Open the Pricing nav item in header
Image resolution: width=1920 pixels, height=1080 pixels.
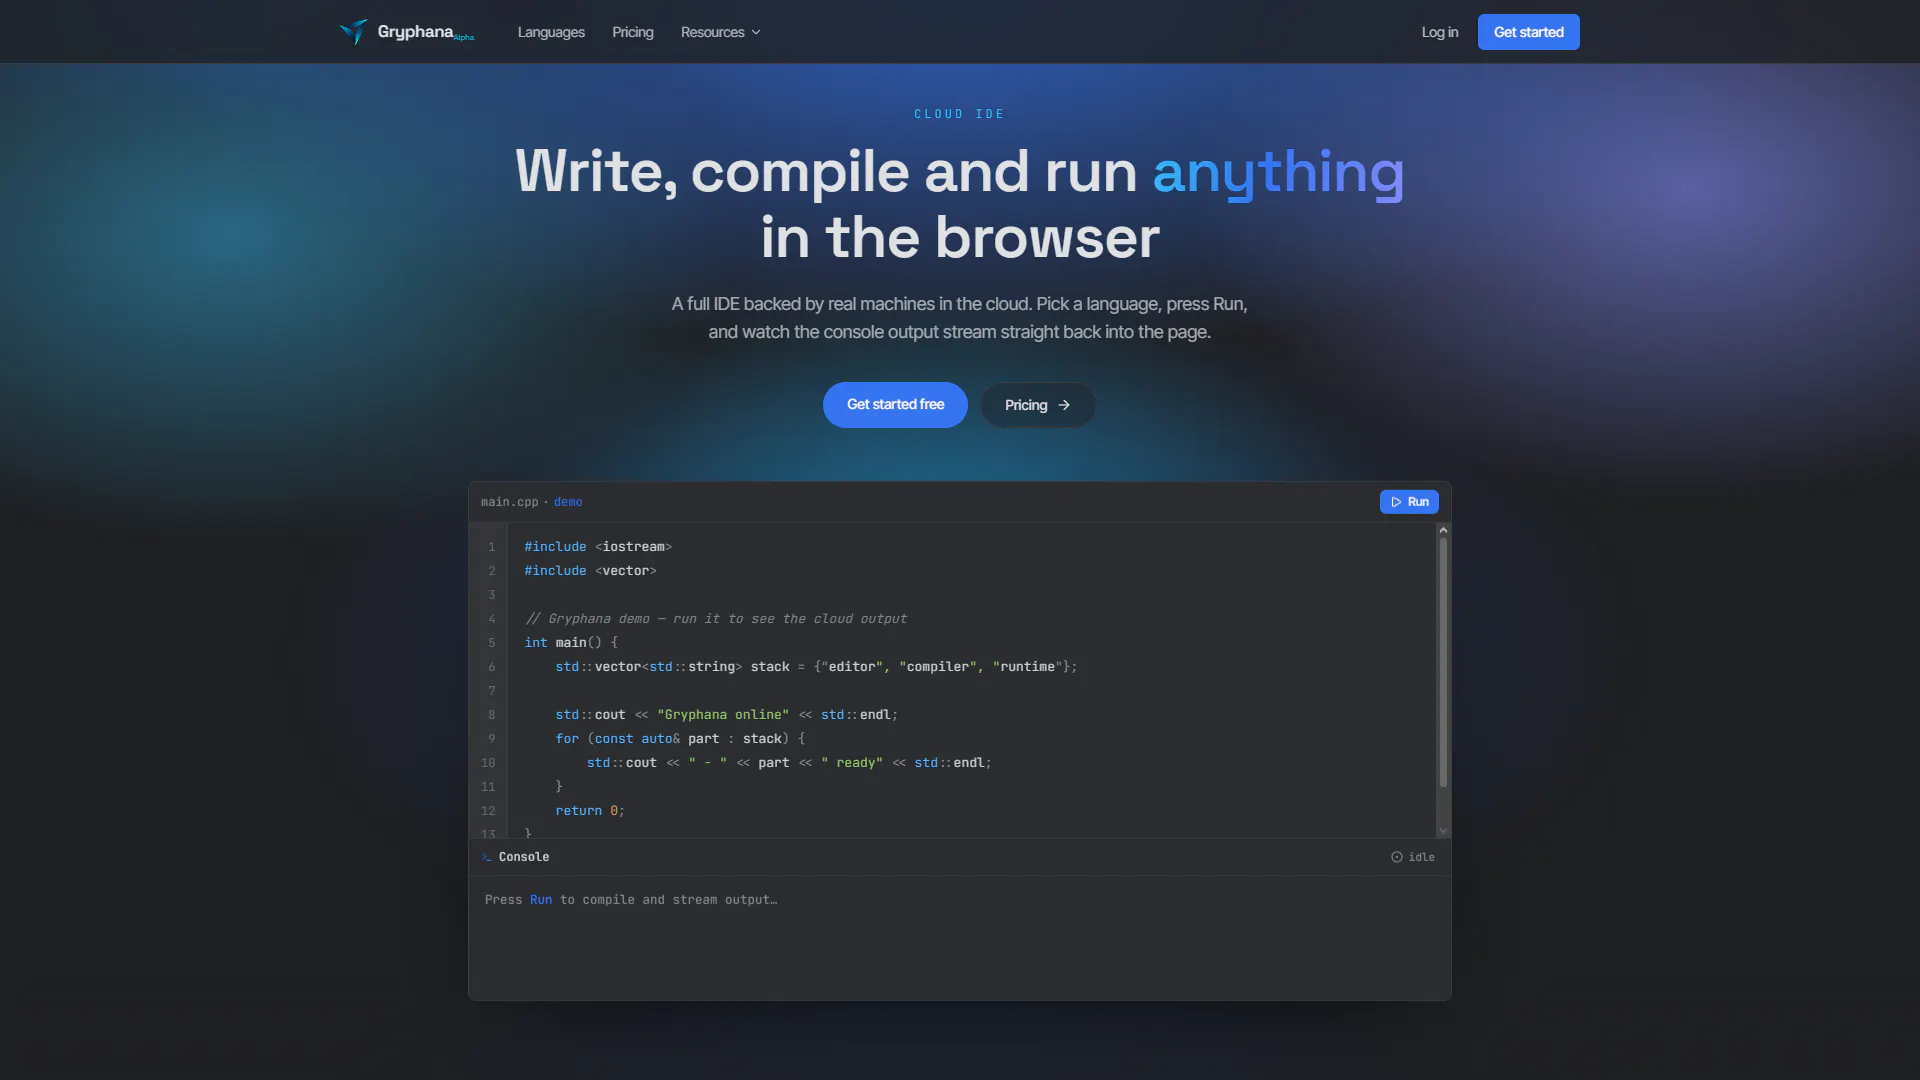tap(633, 32)
